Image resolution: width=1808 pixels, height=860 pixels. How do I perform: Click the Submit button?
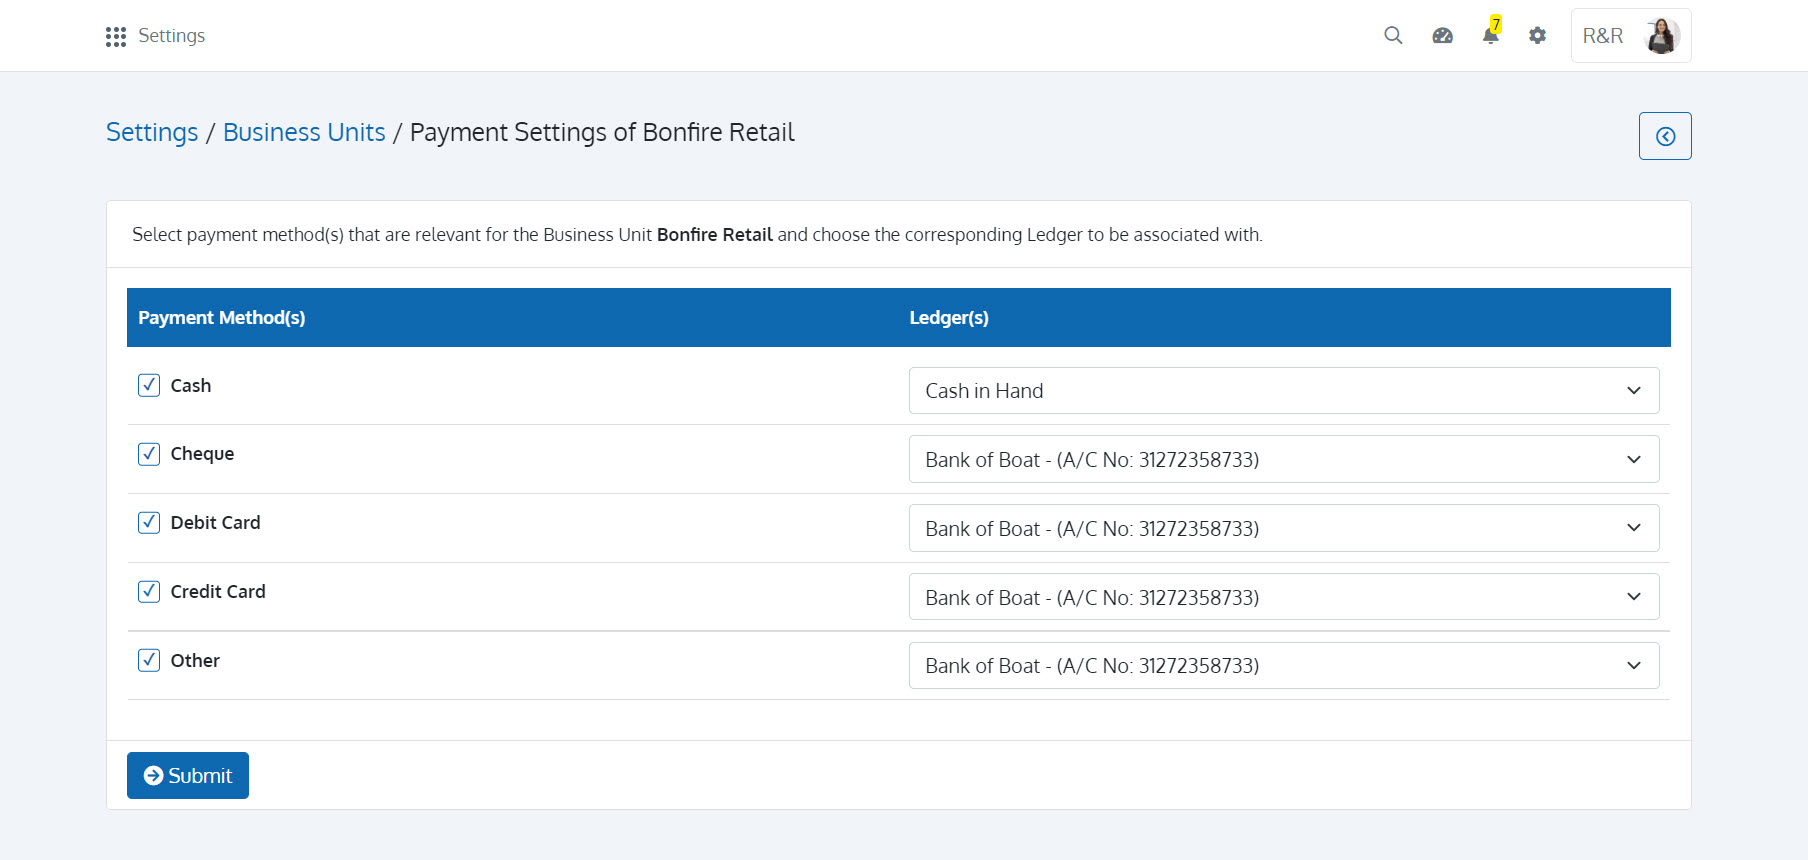click(188, 776)
